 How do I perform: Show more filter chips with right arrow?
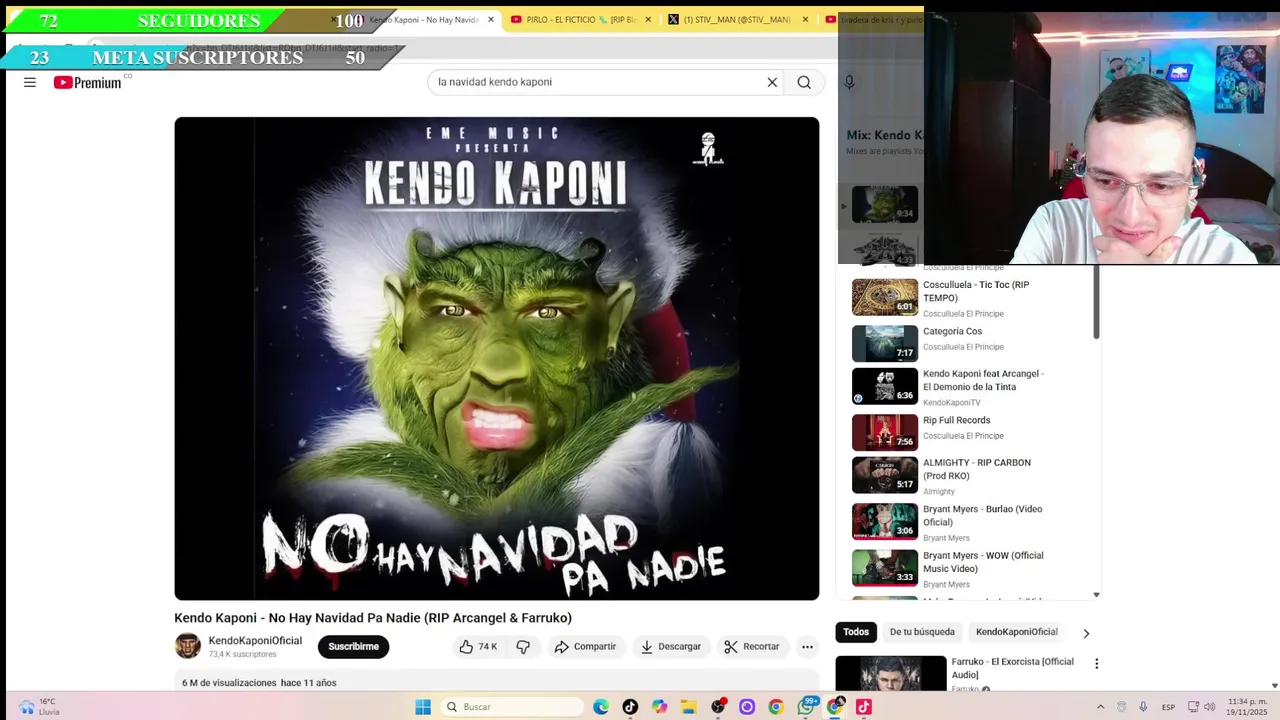pos(1086,633)
